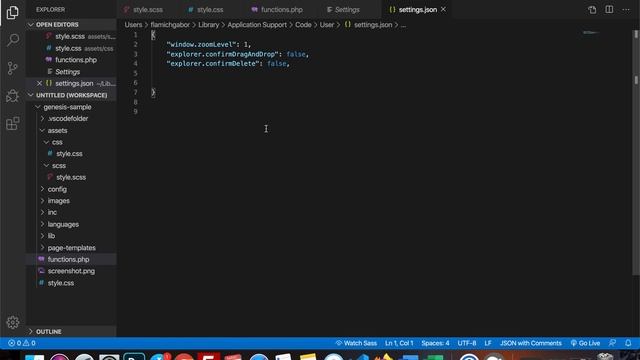Viewport: 640px width, 360px height.
Task: Place cursor on "window.zoomLevel" line
Action: pyautogui.click(x=209, y=44)
